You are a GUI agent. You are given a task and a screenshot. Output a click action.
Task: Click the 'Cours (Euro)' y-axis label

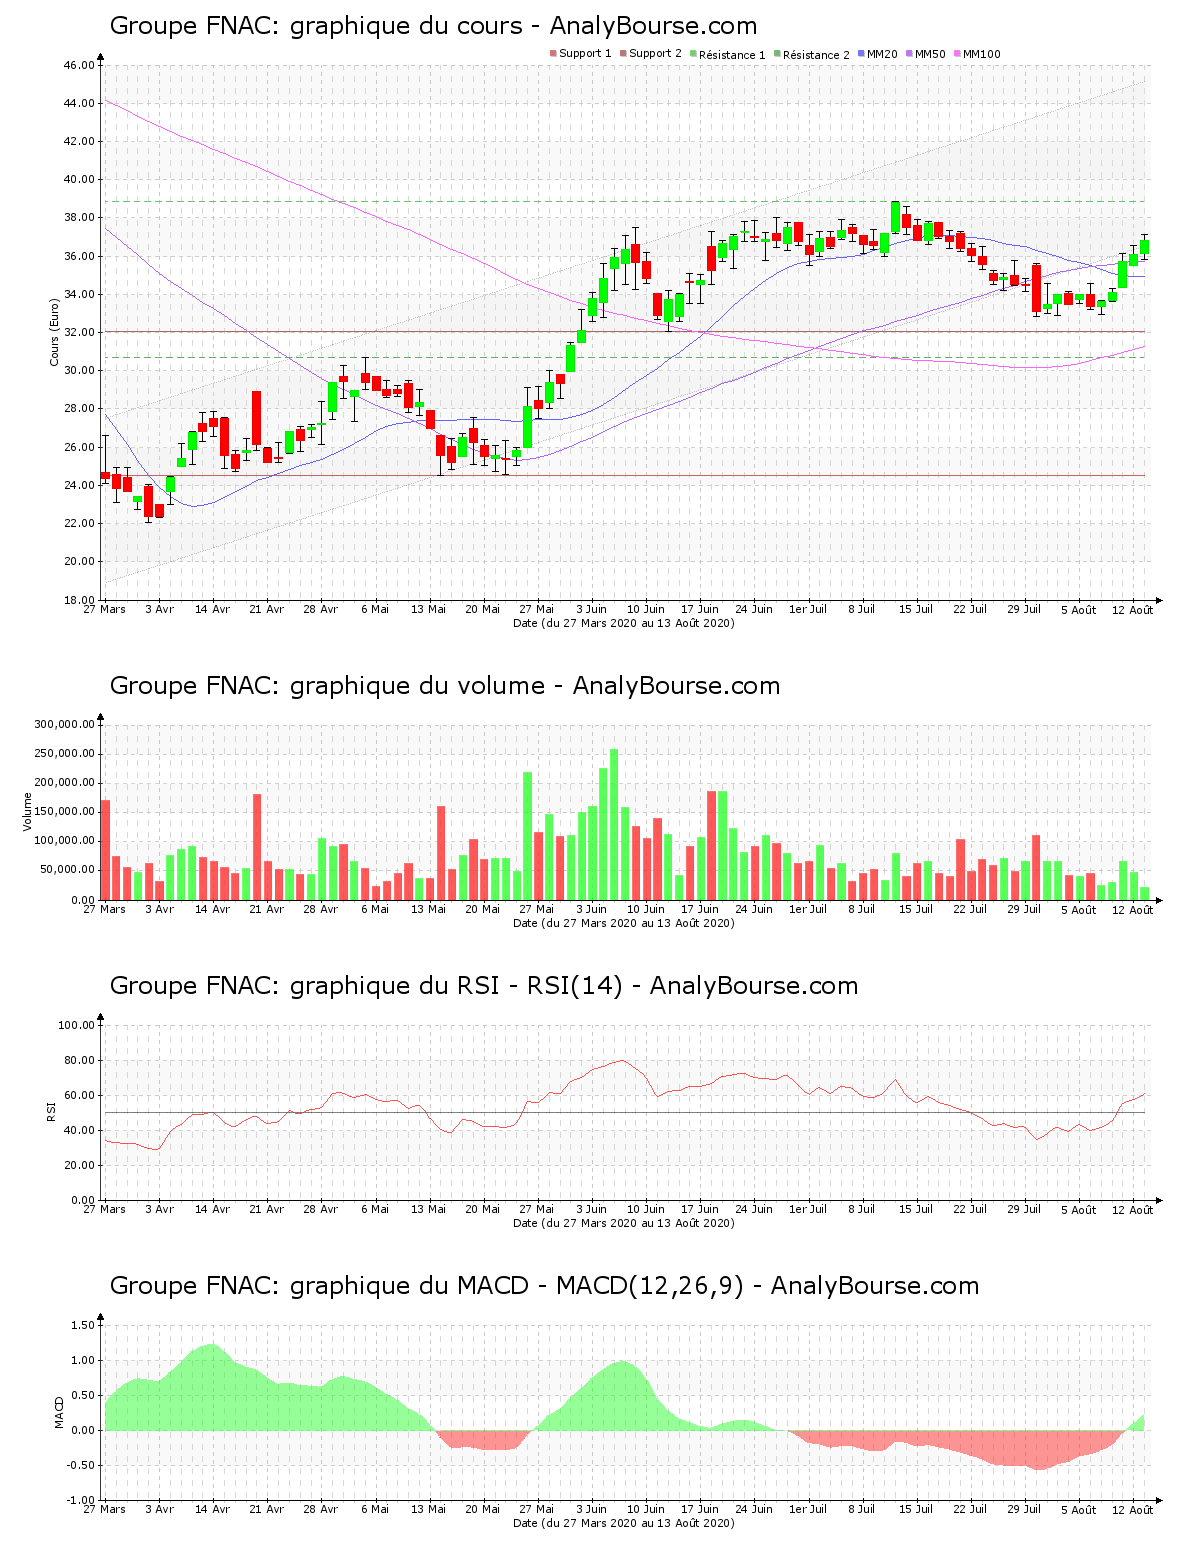click(x=55, y=332)
